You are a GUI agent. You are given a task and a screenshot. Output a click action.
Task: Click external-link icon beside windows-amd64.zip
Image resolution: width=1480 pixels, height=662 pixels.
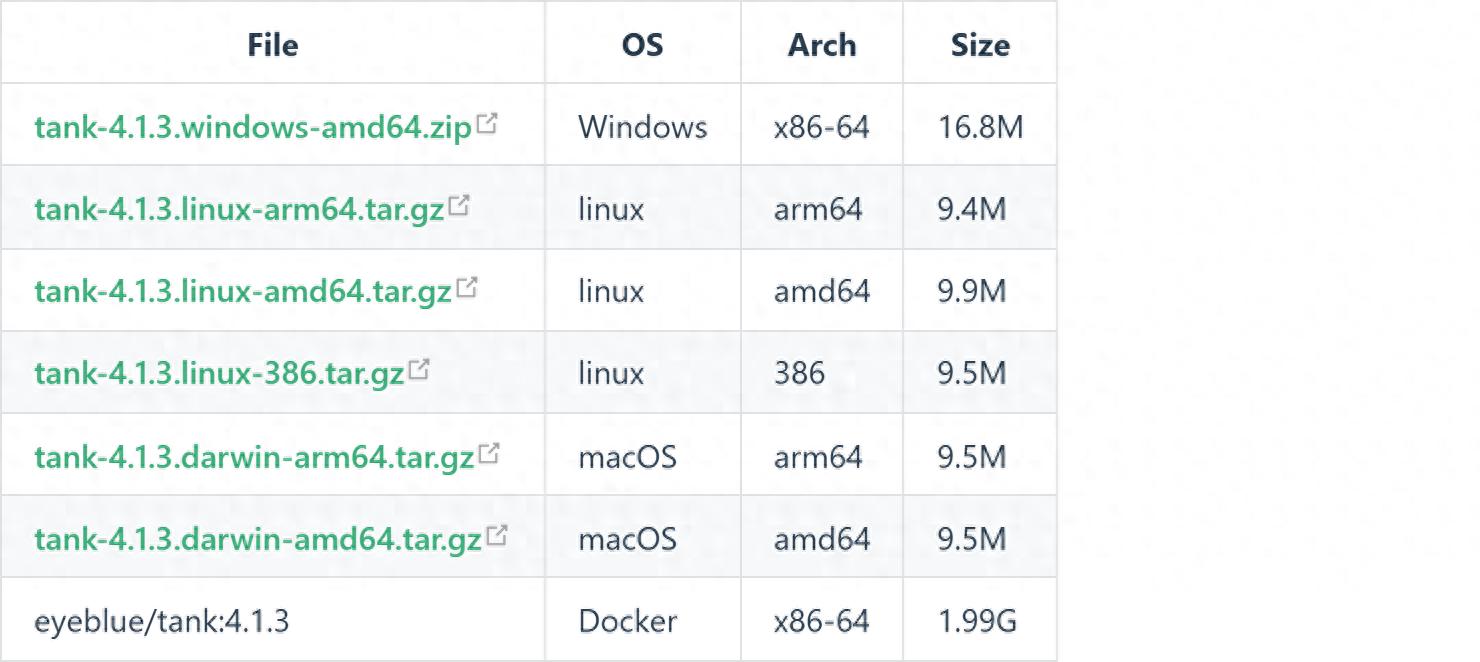click(487, 124)
